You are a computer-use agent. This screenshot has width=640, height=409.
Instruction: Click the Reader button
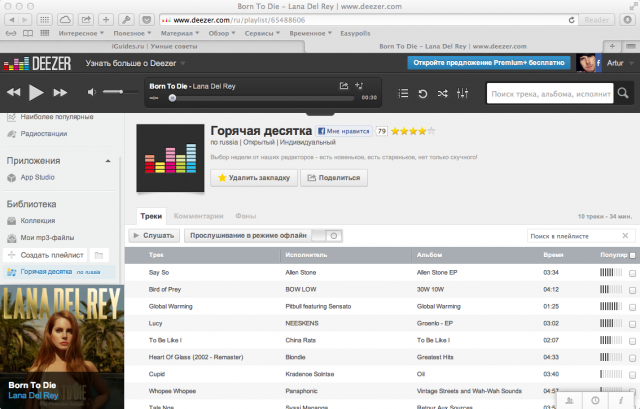[596, 20]
